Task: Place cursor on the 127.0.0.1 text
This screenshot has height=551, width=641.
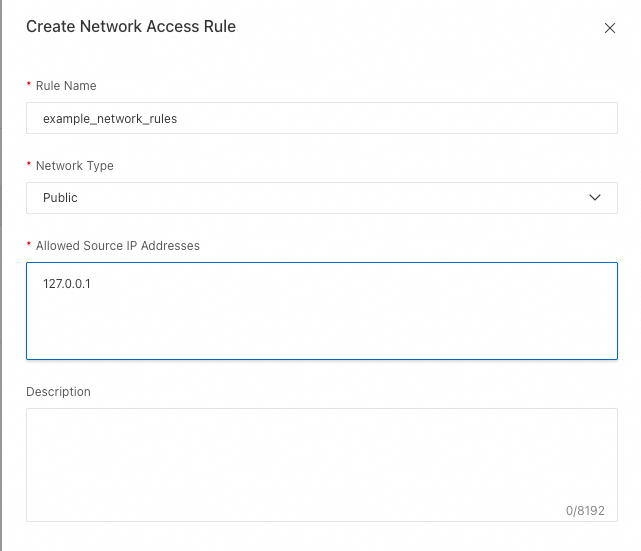Action: tap(68, 284)
